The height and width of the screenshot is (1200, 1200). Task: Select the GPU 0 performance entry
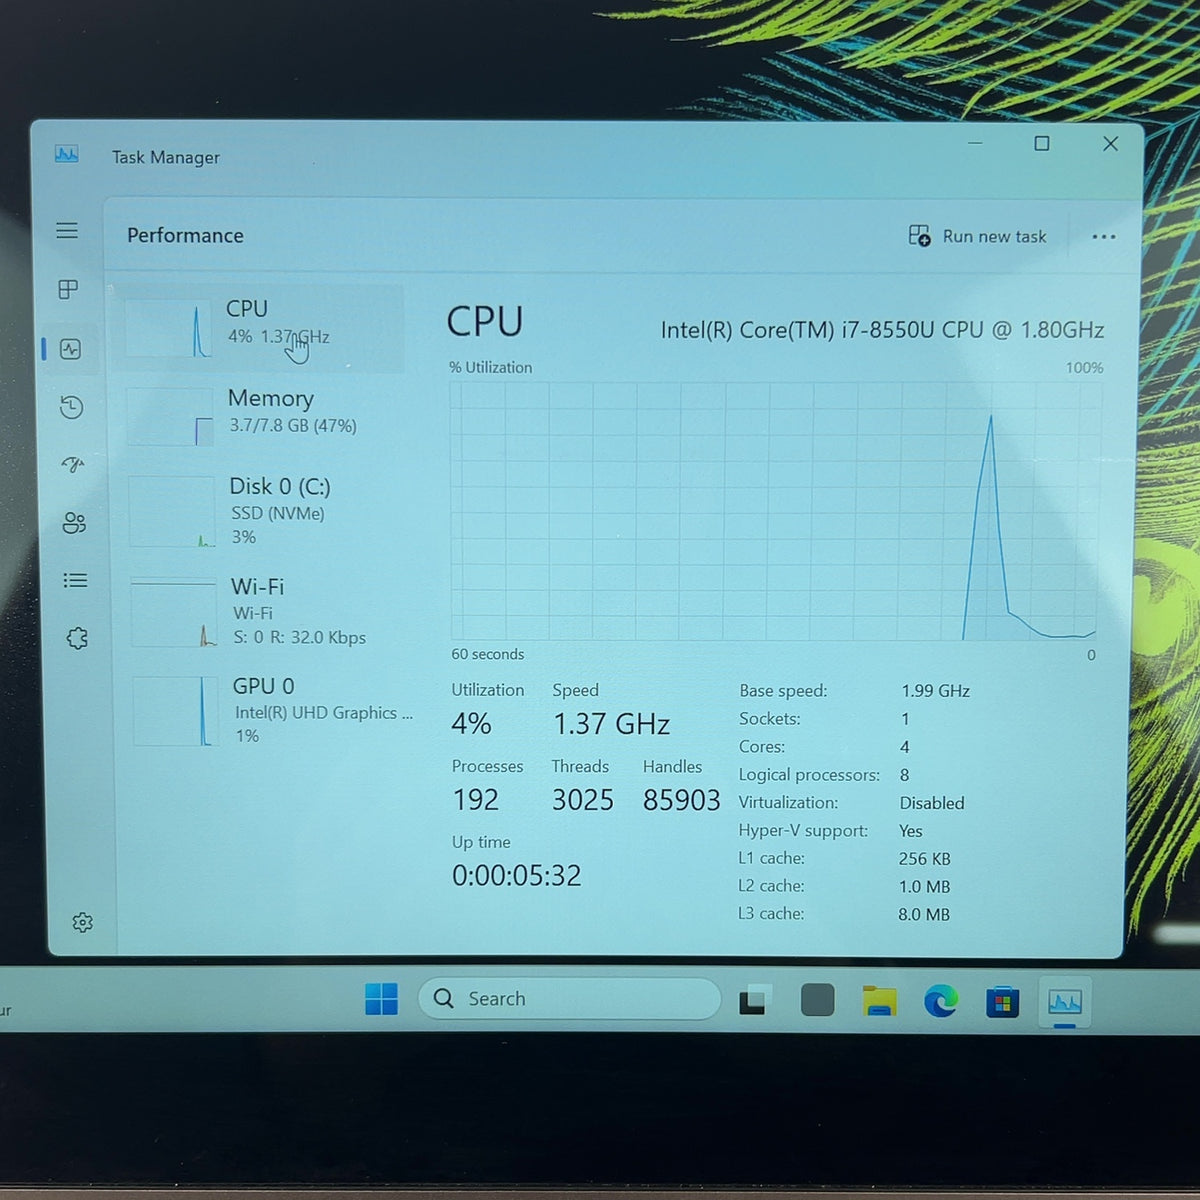(273, 710)
